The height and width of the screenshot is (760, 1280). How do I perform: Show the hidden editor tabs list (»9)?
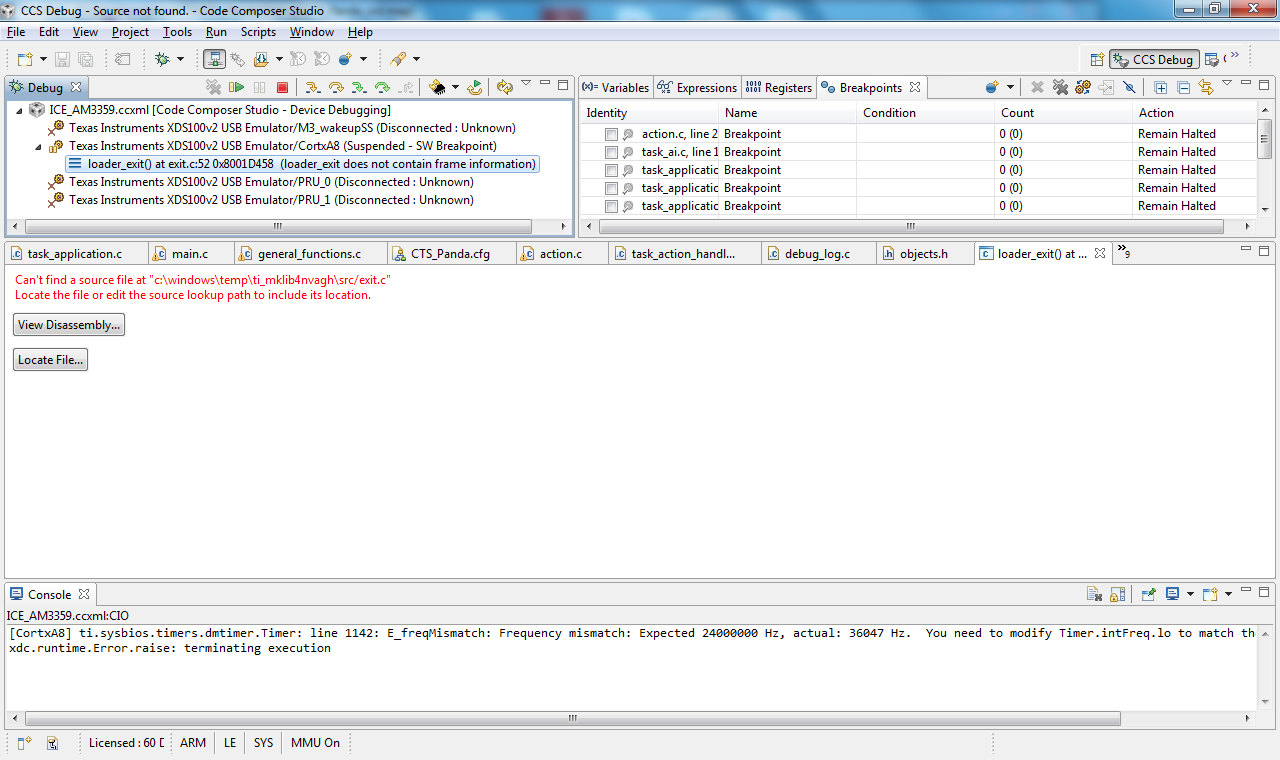(x=1124, y=252)
